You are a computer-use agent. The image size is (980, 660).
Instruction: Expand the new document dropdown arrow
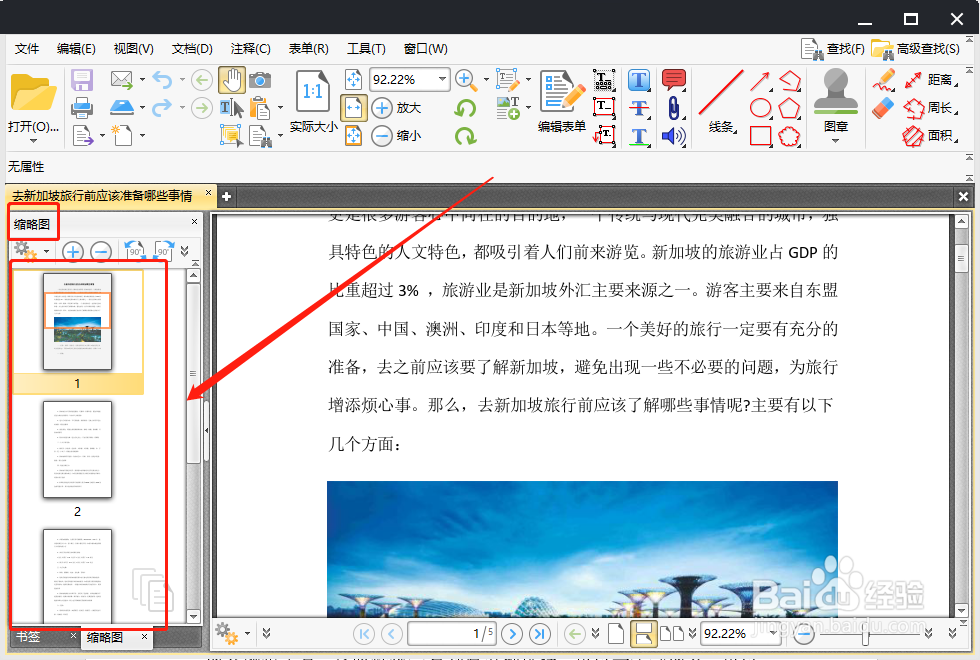tap(142, 136)
